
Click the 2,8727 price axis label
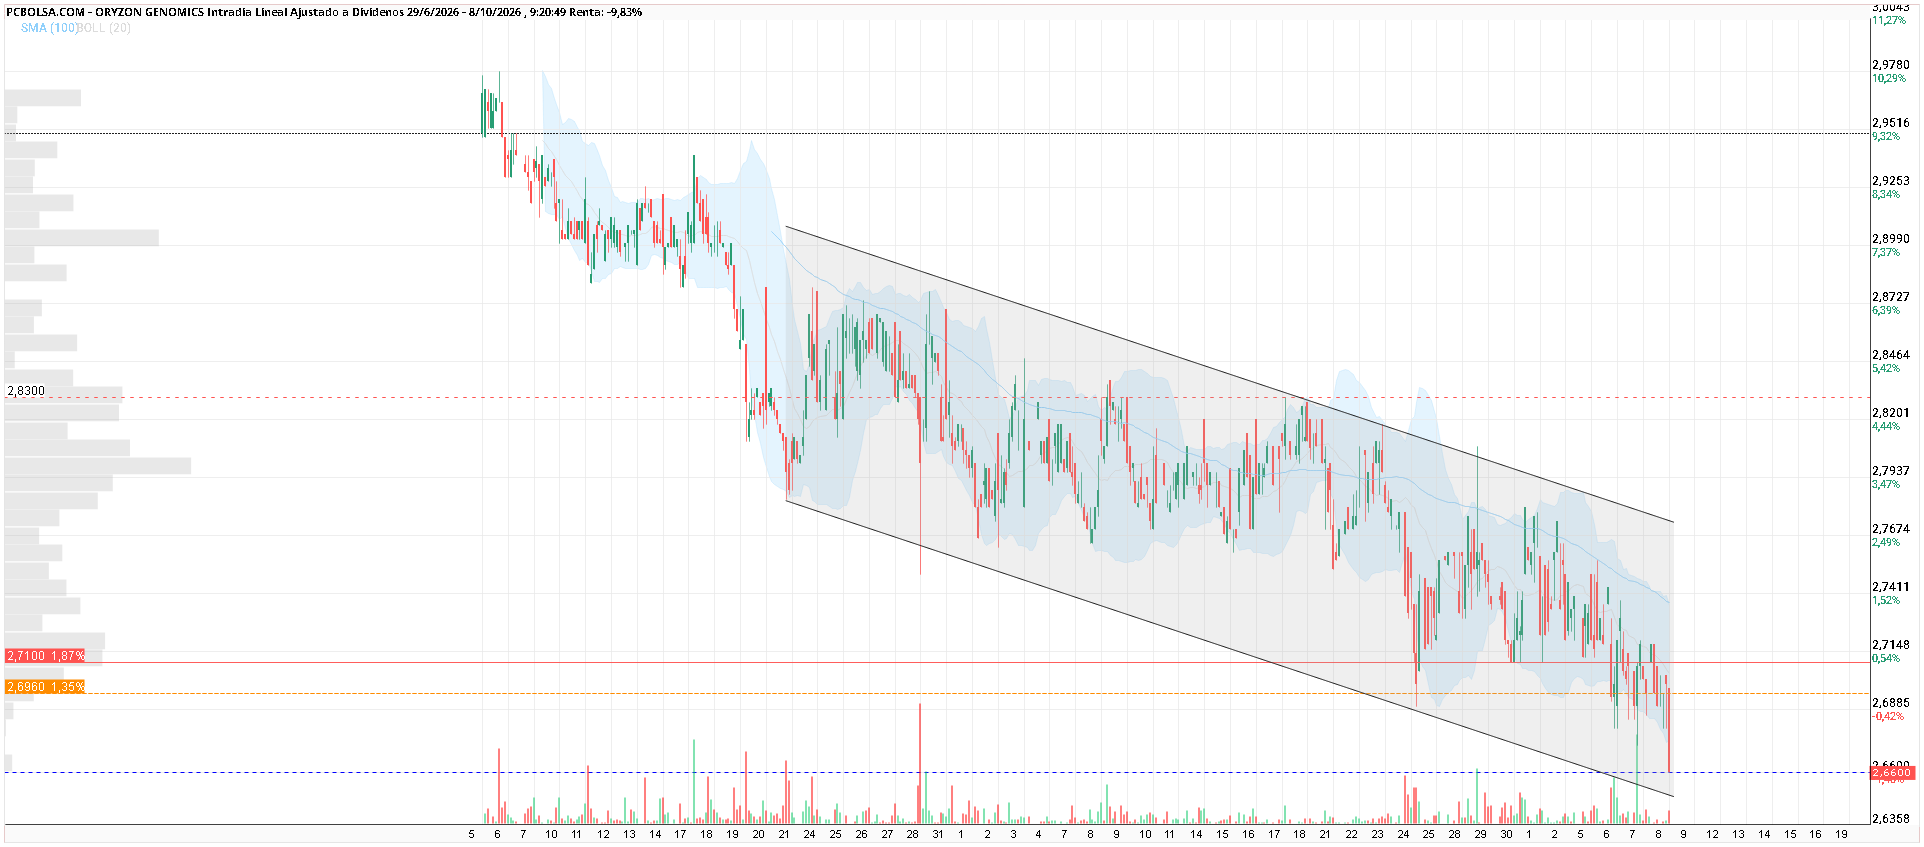pyautogui.click(x=1890, y=297)
